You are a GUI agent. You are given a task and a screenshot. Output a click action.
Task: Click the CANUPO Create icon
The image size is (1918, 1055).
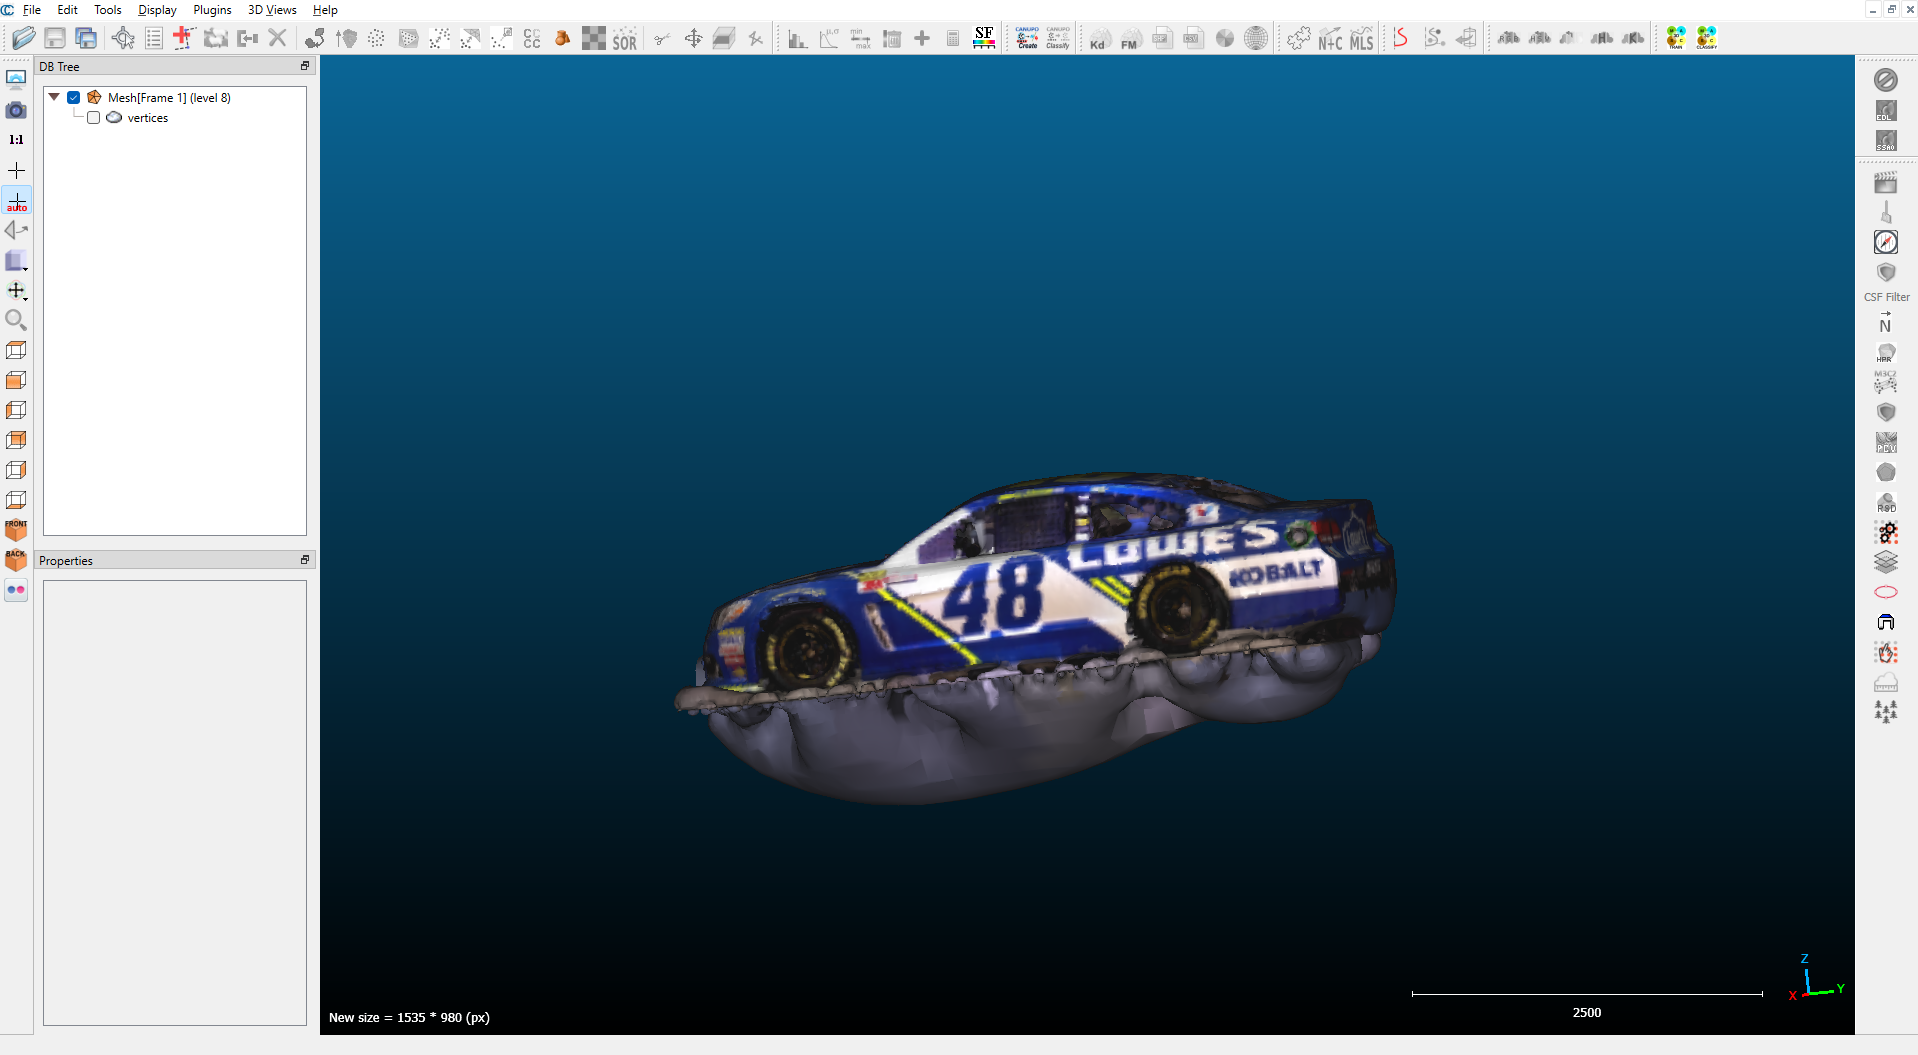1027,38
